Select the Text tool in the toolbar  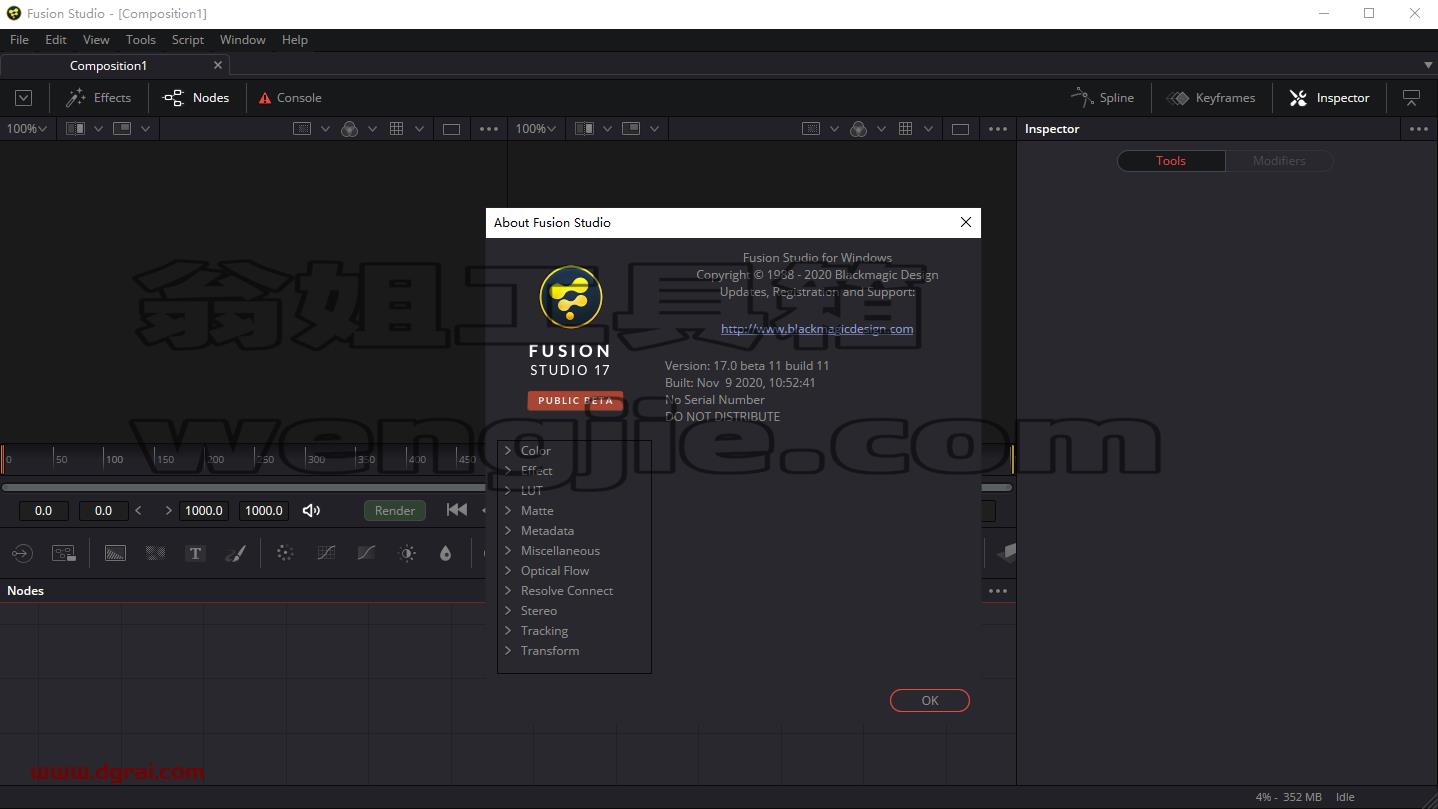click(195, 553)
